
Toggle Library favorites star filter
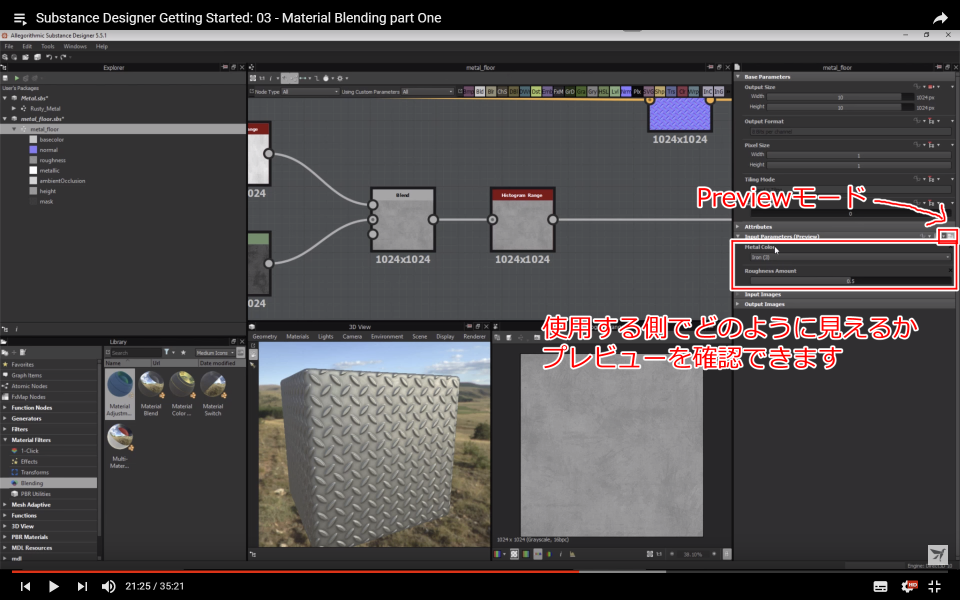[183, 353]
